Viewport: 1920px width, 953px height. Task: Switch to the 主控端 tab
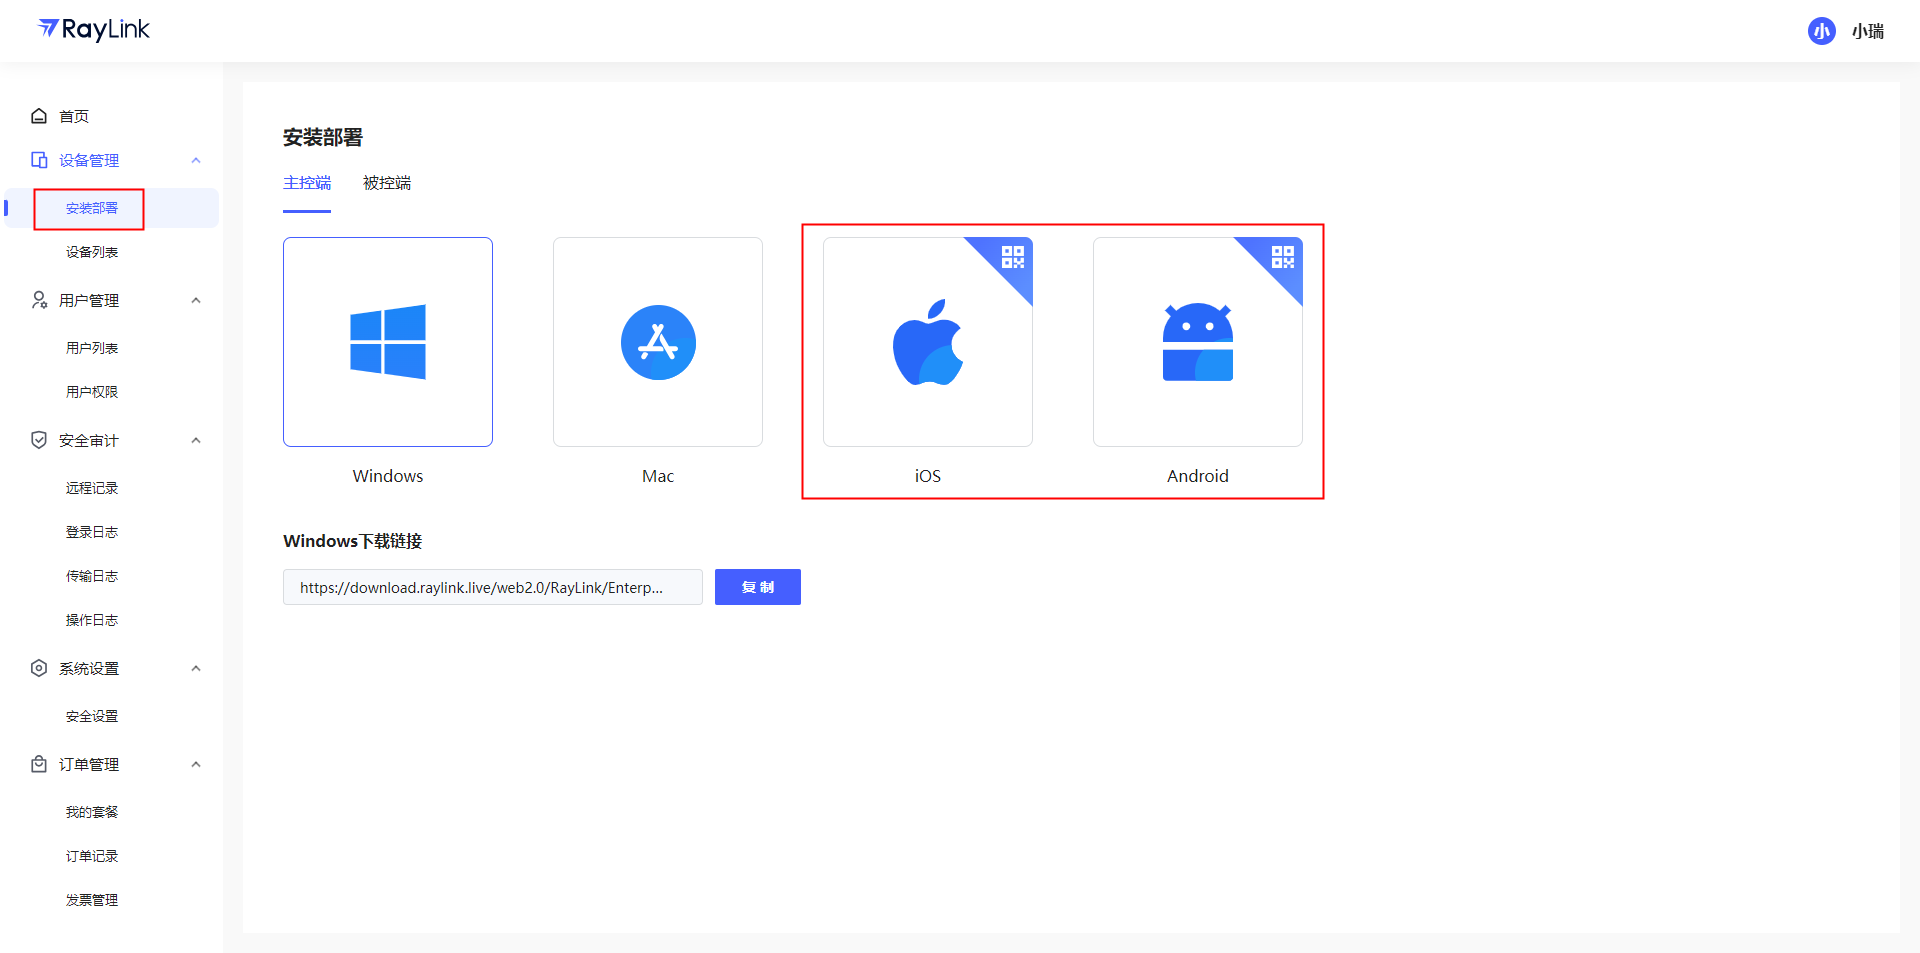point(307,183)
